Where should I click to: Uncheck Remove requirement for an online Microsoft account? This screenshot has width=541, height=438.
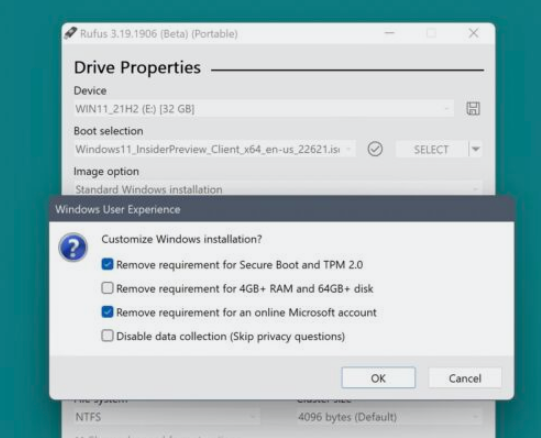click(x=107, y=312)
